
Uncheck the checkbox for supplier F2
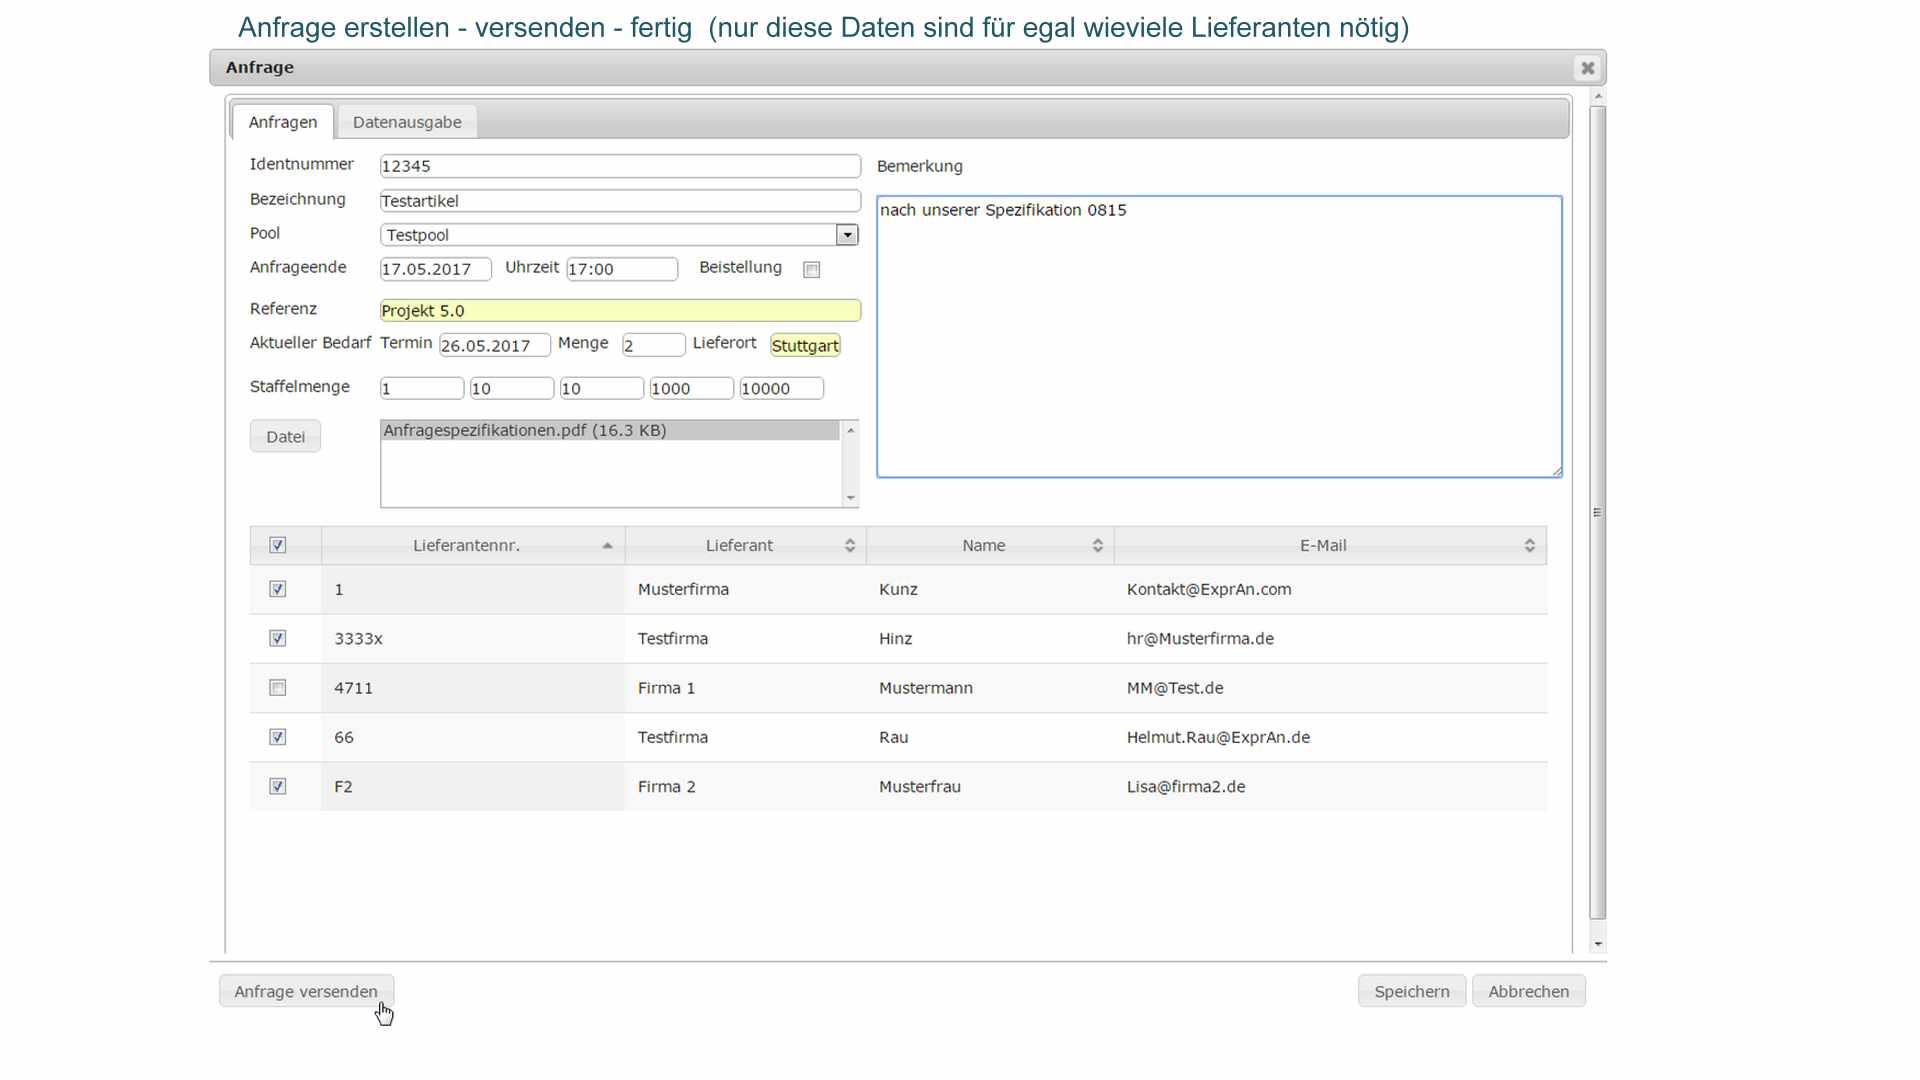[278, 786]
